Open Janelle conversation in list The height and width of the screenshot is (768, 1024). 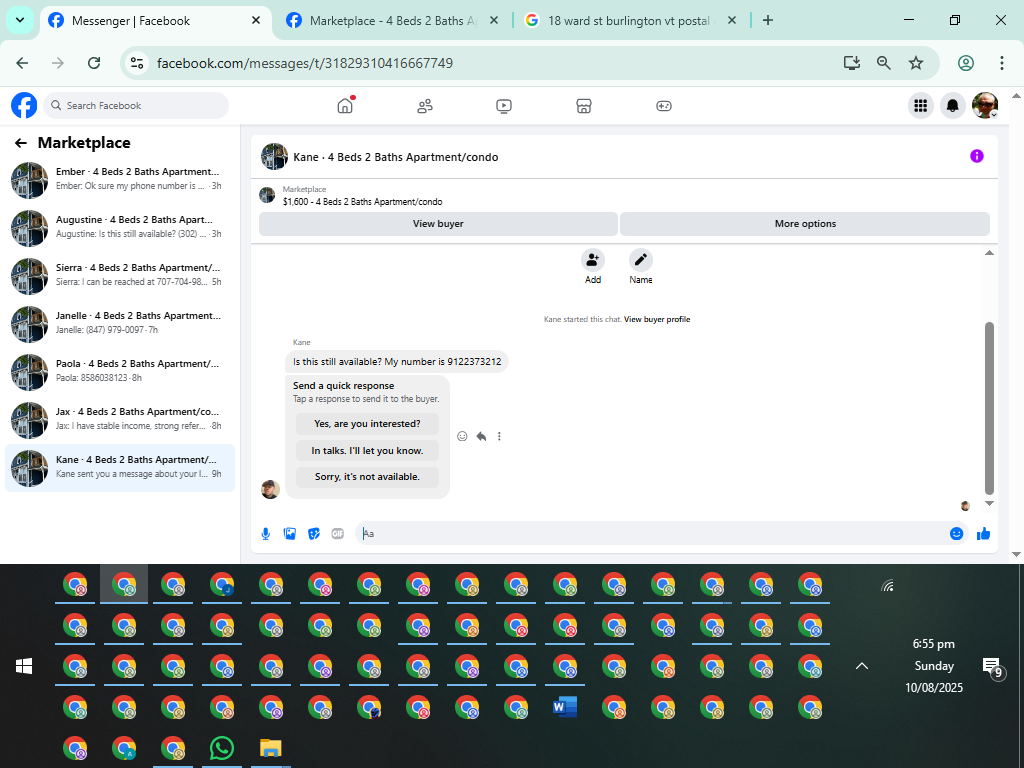point(120,324)
